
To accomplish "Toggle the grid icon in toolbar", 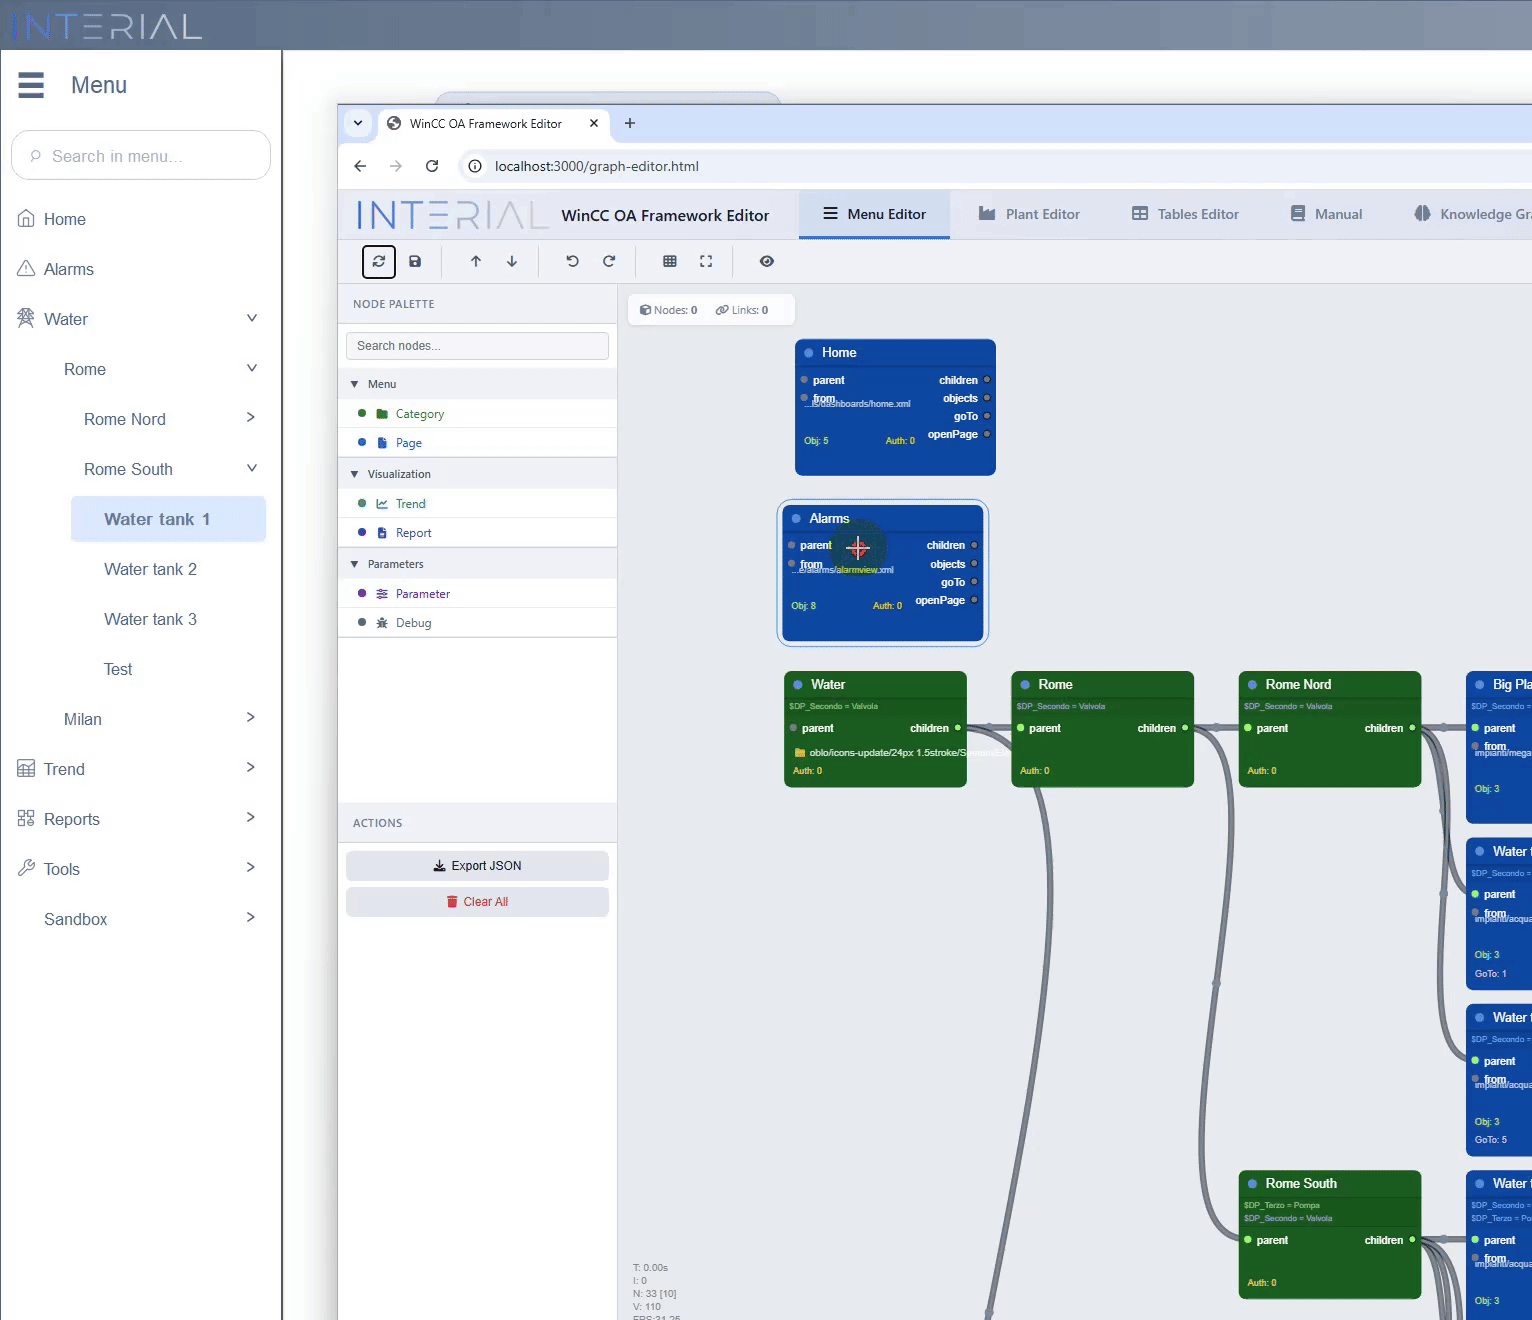I will point(670,261).
